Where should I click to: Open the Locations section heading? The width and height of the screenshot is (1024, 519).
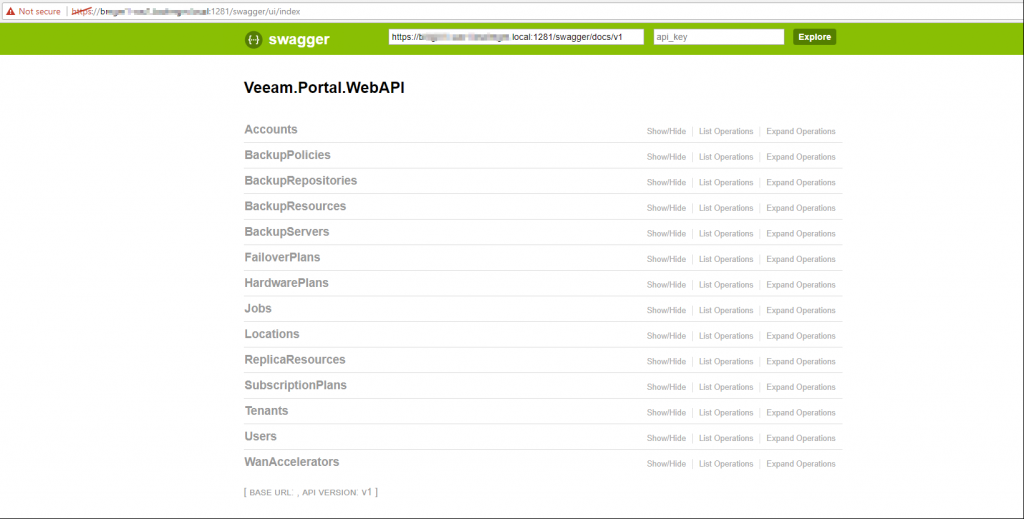pos(272,334)
